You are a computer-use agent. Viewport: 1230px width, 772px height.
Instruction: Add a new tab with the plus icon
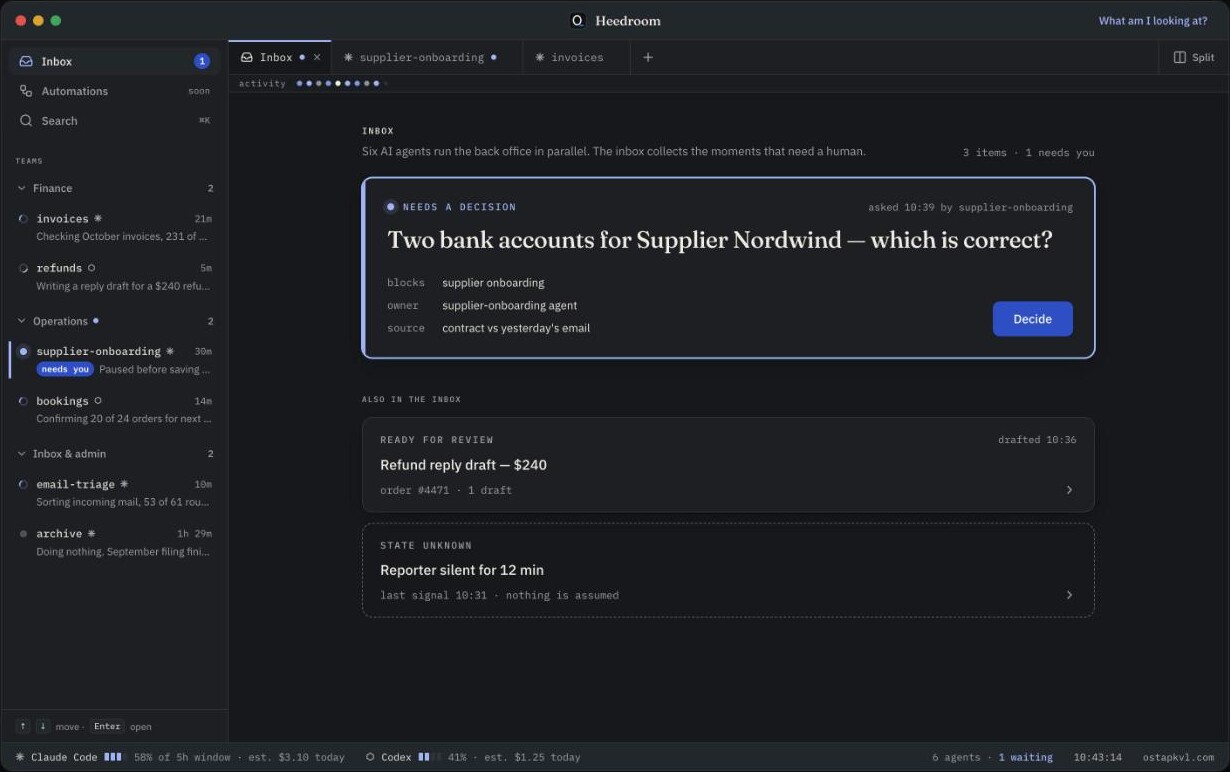click(648, 57)
